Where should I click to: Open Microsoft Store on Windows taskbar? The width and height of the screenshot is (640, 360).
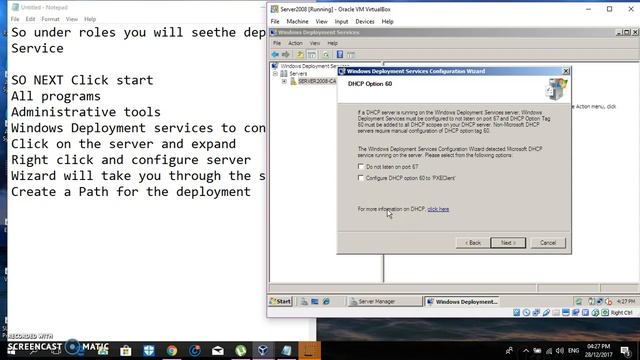click(126, 350)
